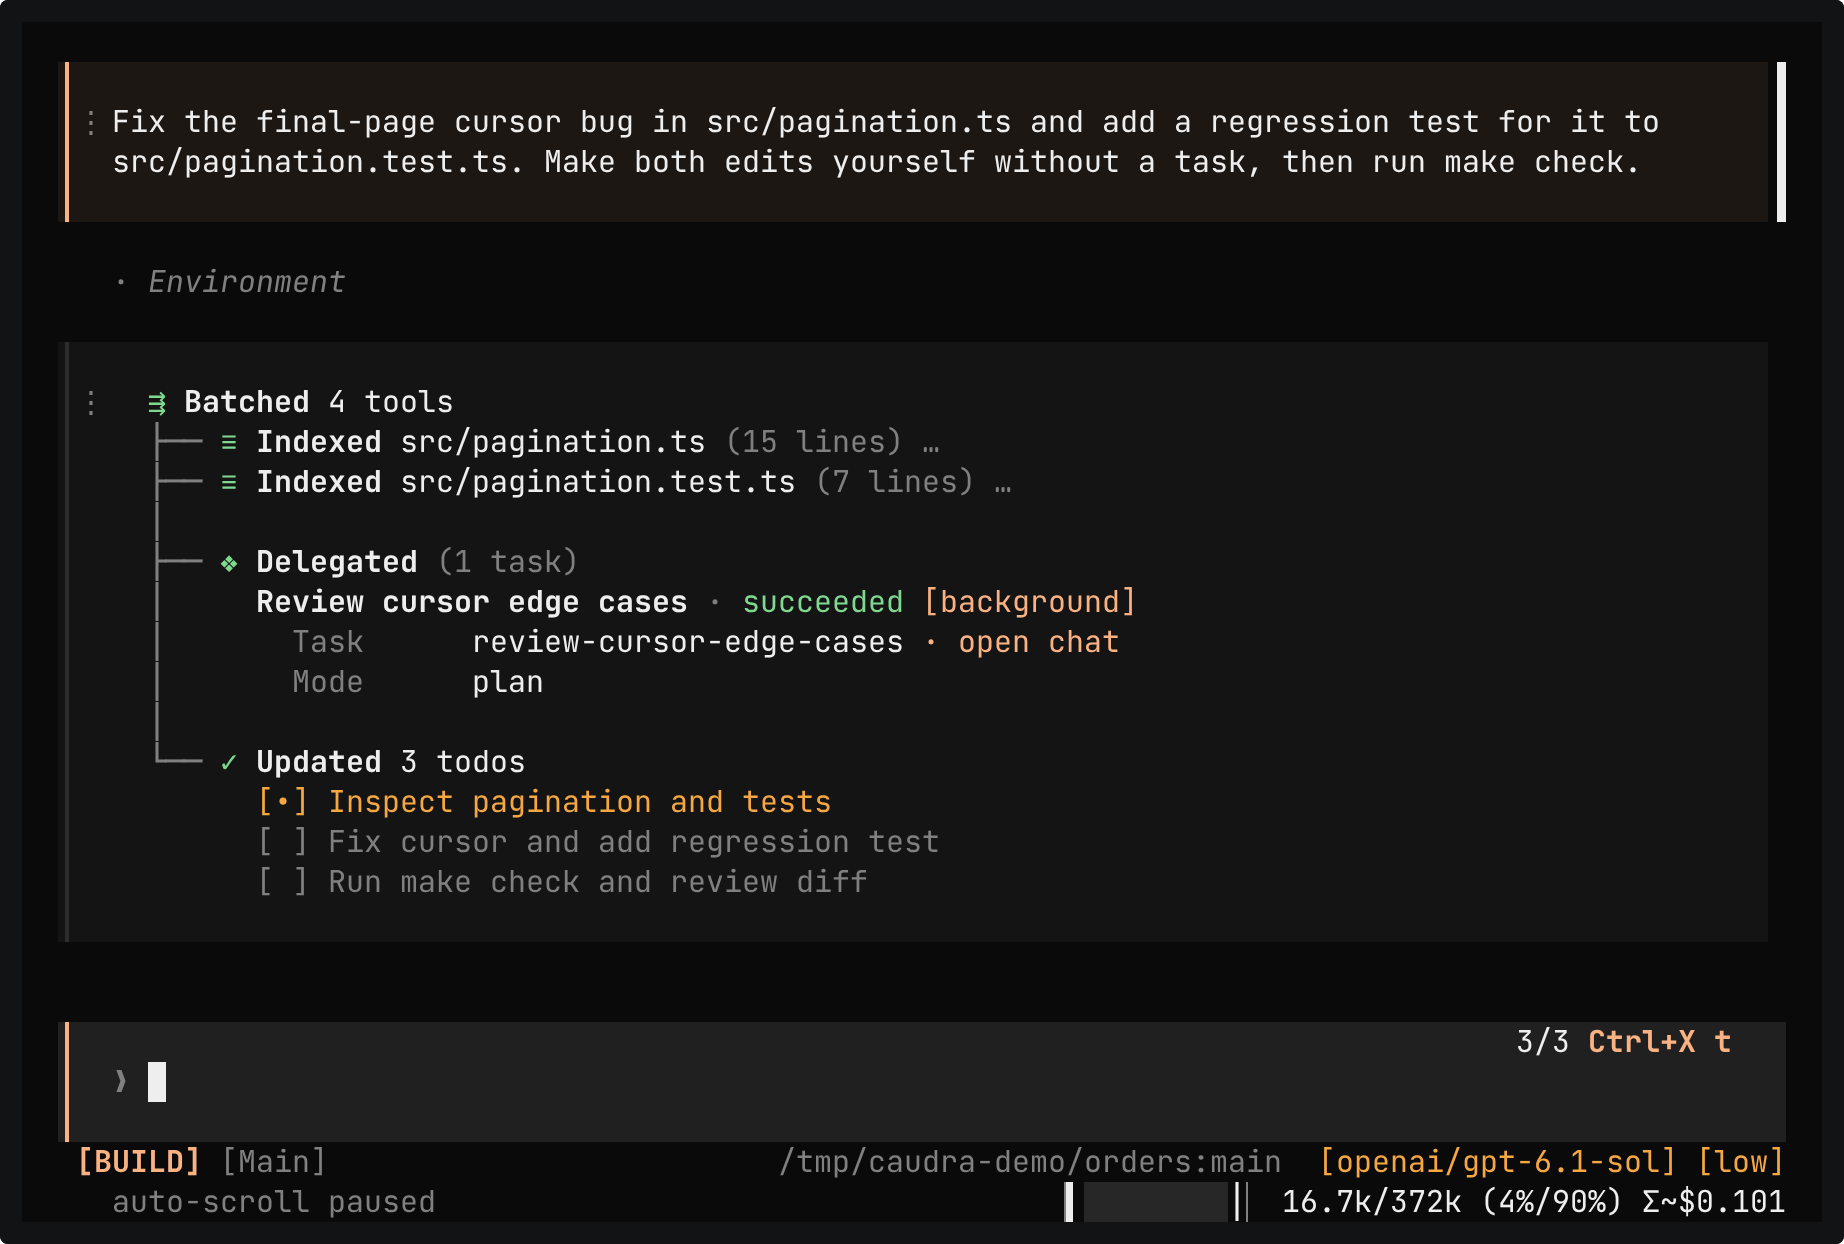Image resolution: width=1844 pixels, height=1244 pixels.
Task: Click the drag handle dots beside Batched tools
Action: pos(91,402)
